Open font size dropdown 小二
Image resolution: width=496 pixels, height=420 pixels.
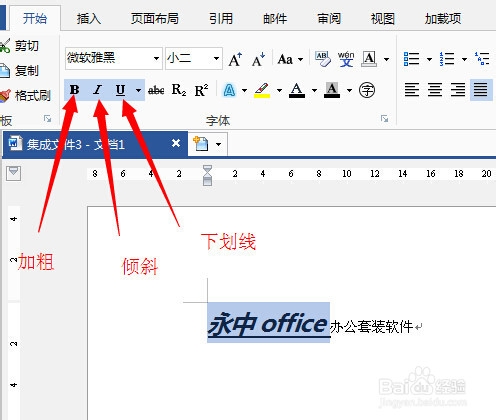(216, 59)
